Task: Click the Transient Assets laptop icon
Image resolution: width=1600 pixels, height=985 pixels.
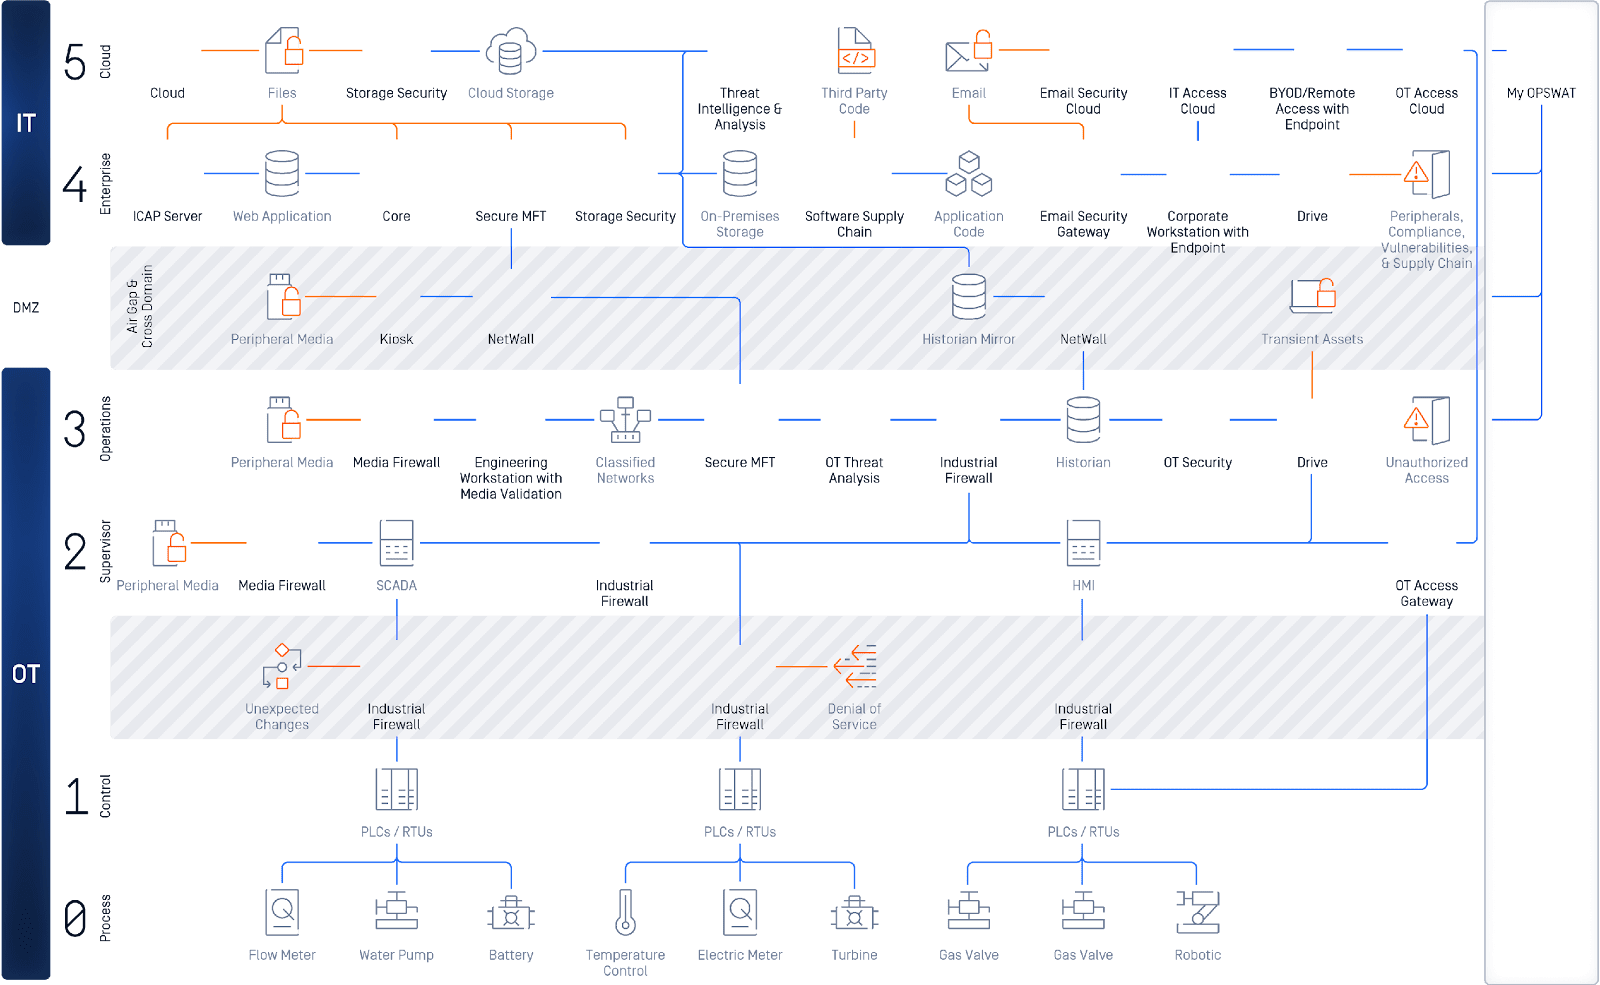Action: click(x=1313, y=296)
